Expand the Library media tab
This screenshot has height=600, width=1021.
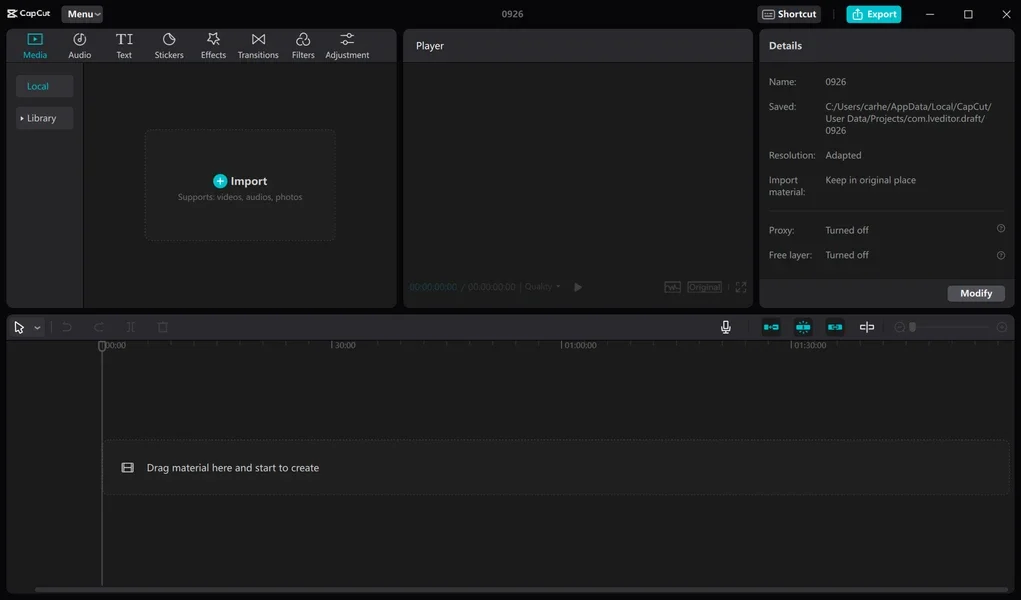coord(43,117)
